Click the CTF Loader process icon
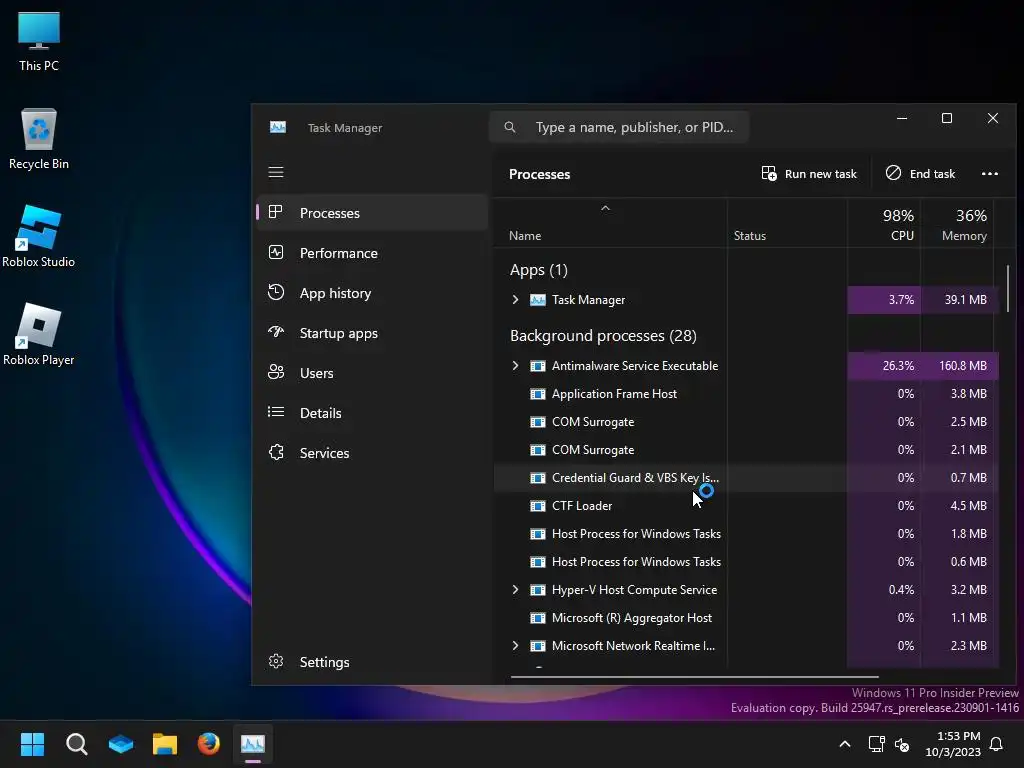1024x768 pixels. tap(537, 505)
